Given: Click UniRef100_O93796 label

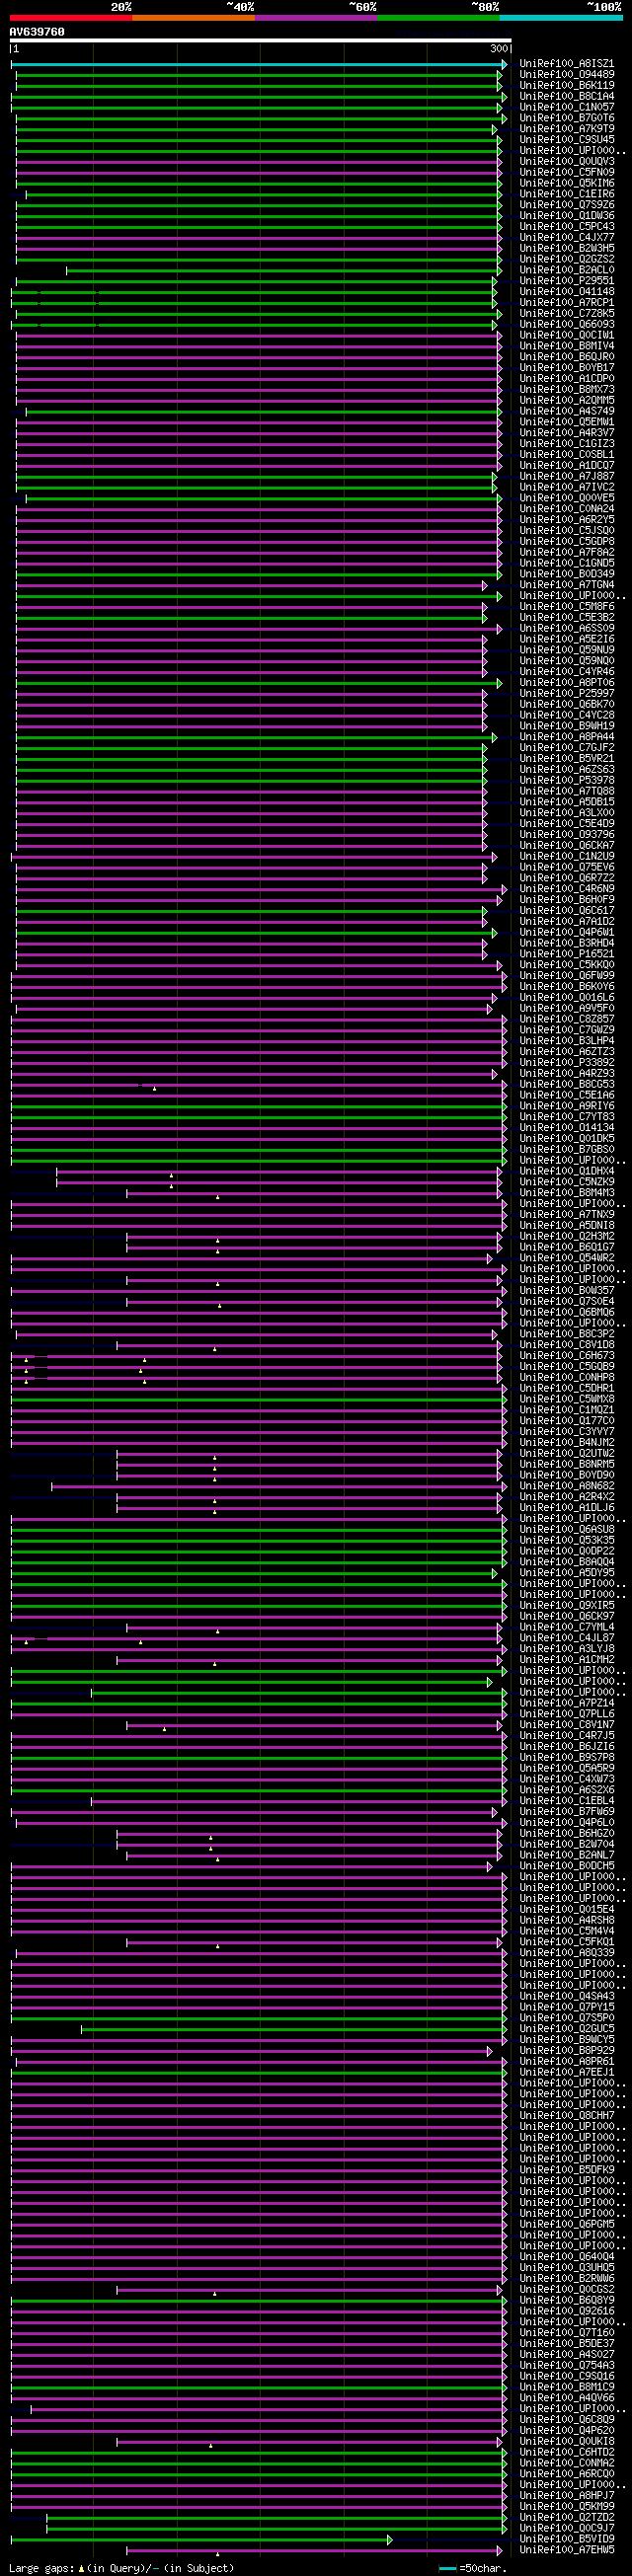Looking at the screenshot, I should [x=567, y=835].
